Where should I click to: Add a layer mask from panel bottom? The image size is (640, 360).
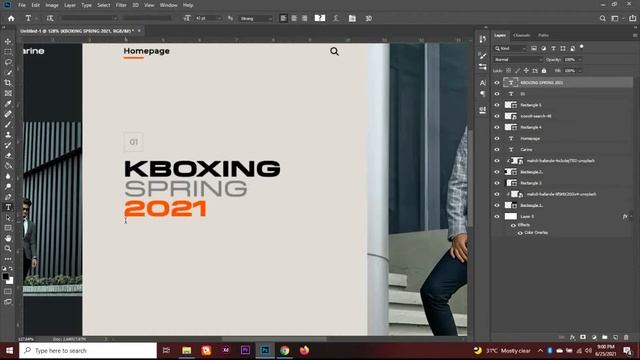tap(583, 337)
